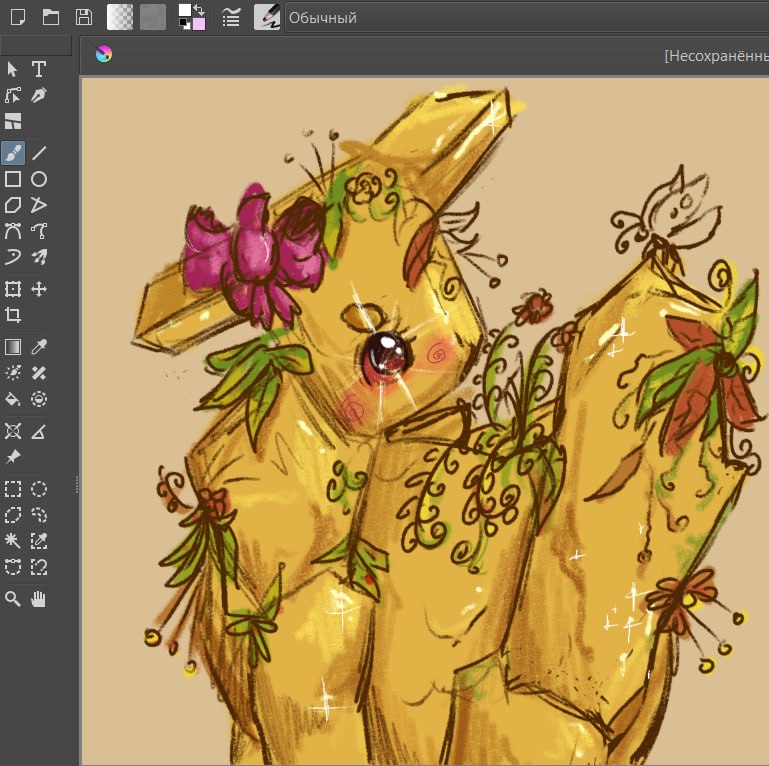
Task: Select the Move tool
Action: (39, 289)
